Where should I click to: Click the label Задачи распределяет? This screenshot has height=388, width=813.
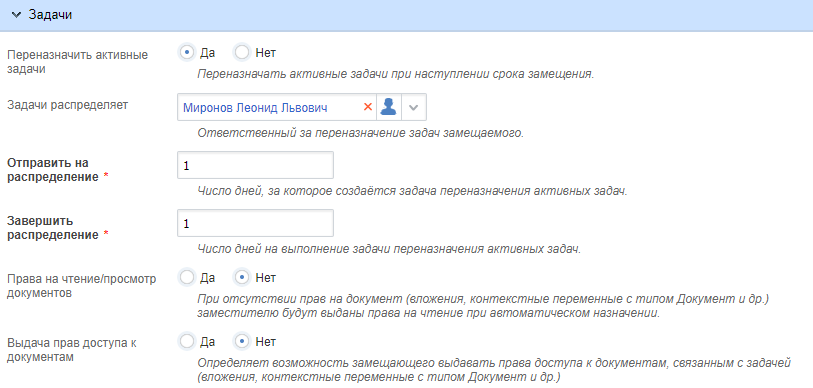pos(67,105)
